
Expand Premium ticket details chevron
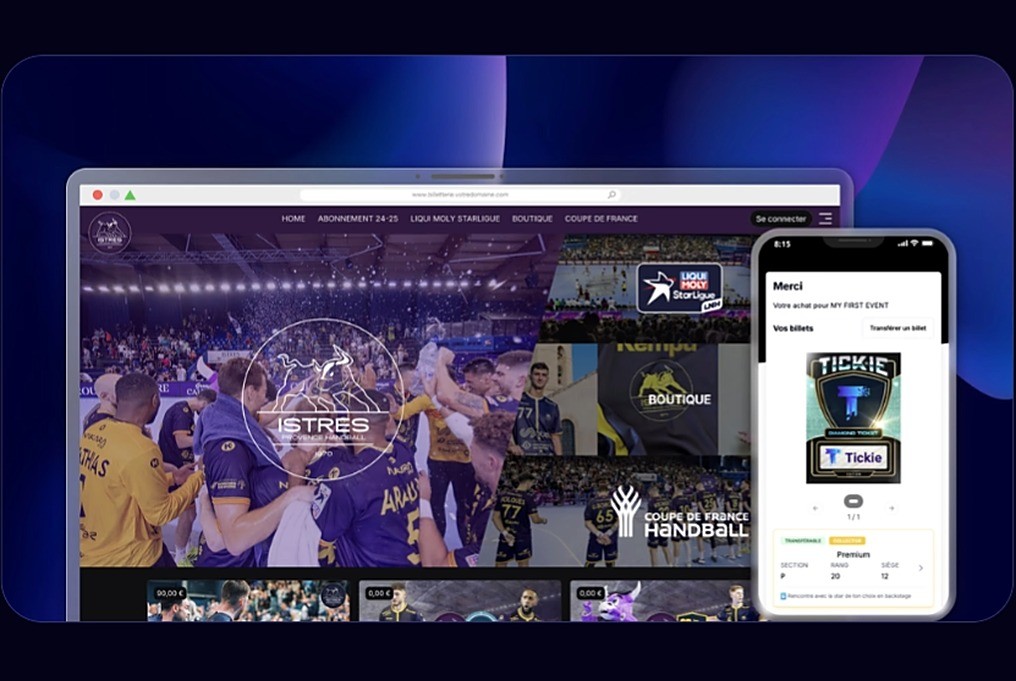tap(921, 568)
